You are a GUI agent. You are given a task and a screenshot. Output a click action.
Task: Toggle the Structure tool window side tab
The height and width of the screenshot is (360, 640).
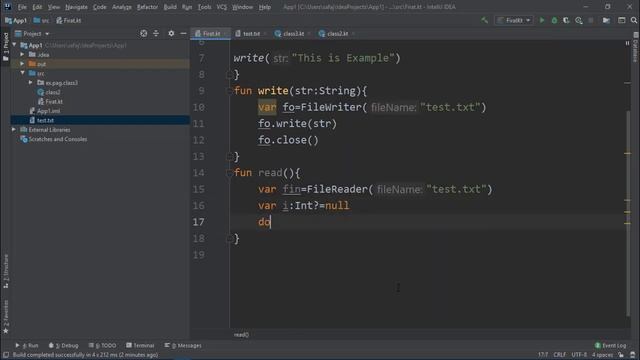tap(5, 271)
